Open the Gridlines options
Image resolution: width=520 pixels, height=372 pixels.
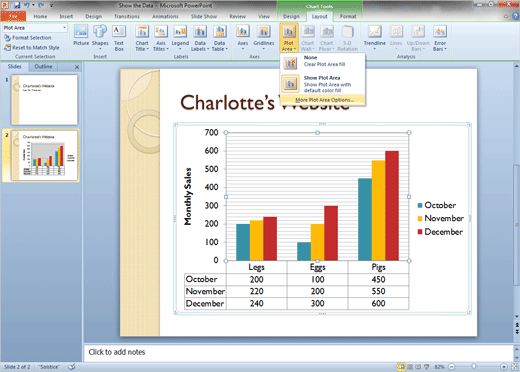click(x=264, y=37)
